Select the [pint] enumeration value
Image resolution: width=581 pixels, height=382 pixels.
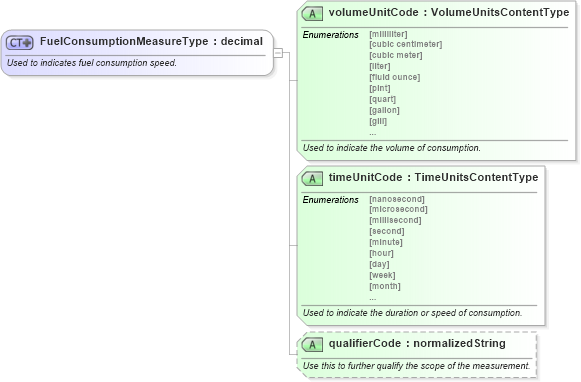point(379,88)
